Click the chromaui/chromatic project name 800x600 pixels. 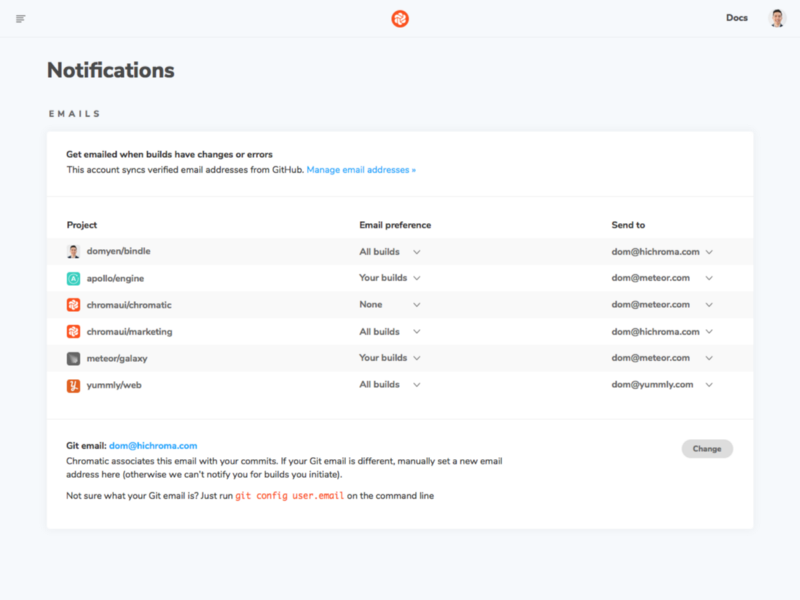[x=129, y=305]
